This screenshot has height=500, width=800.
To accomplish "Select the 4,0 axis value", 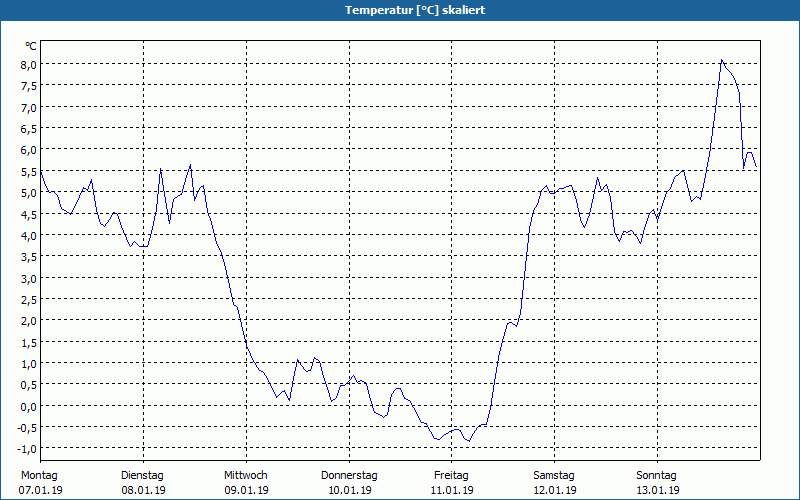I will (x=29, y=235).
